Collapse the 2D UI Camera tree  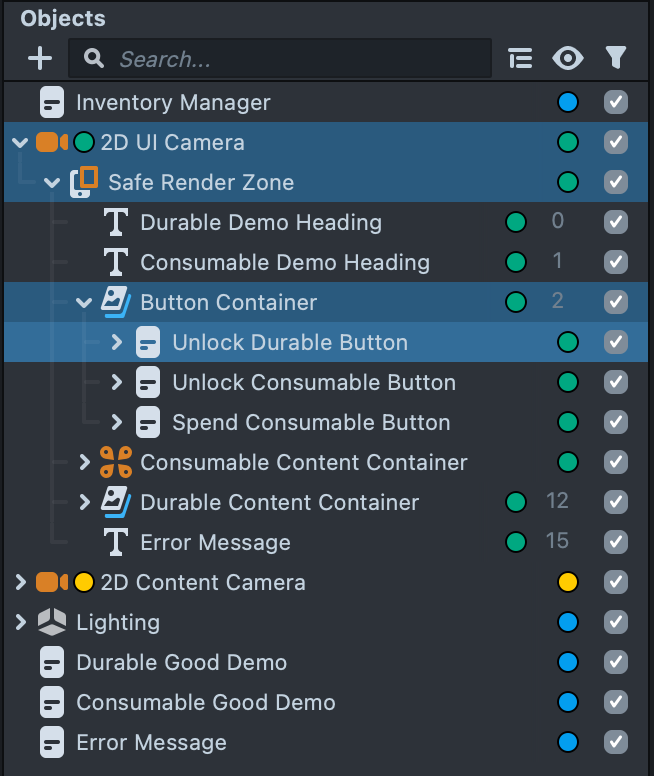(x=20, y=142)
